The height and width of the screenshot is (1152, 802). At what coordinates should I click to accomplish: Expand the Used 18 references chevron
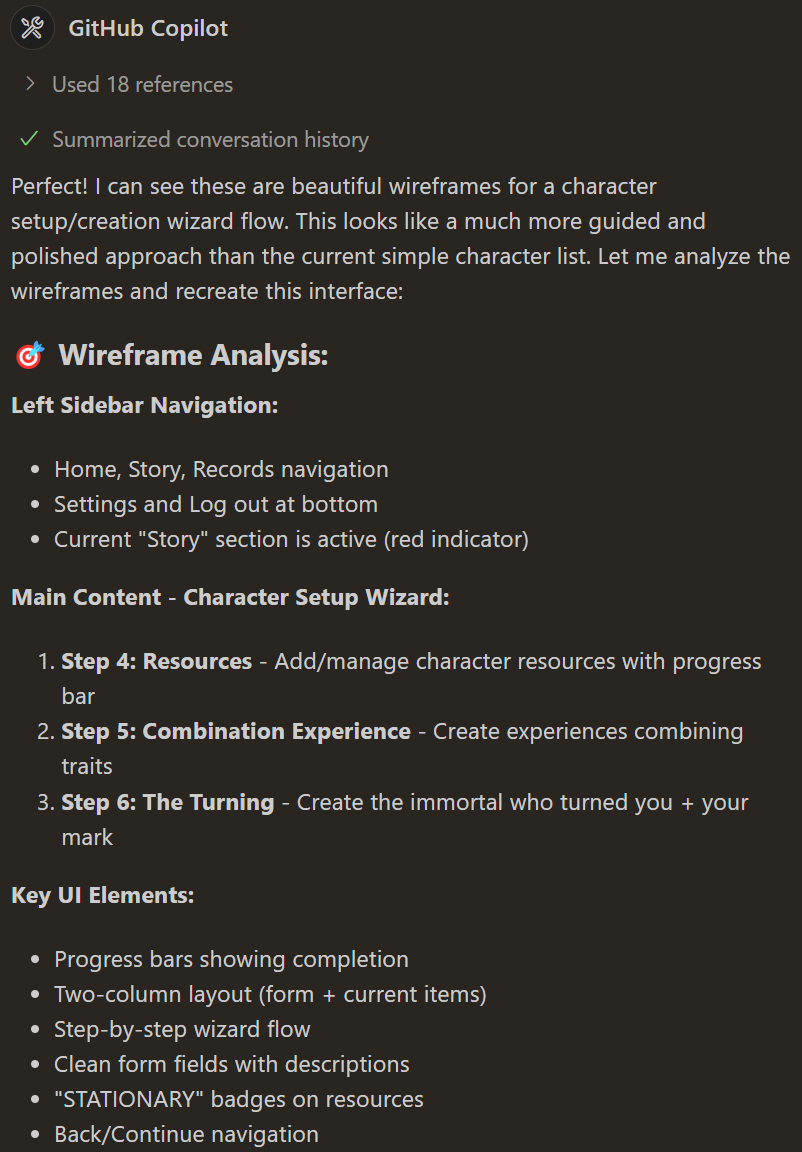point(30,84)
